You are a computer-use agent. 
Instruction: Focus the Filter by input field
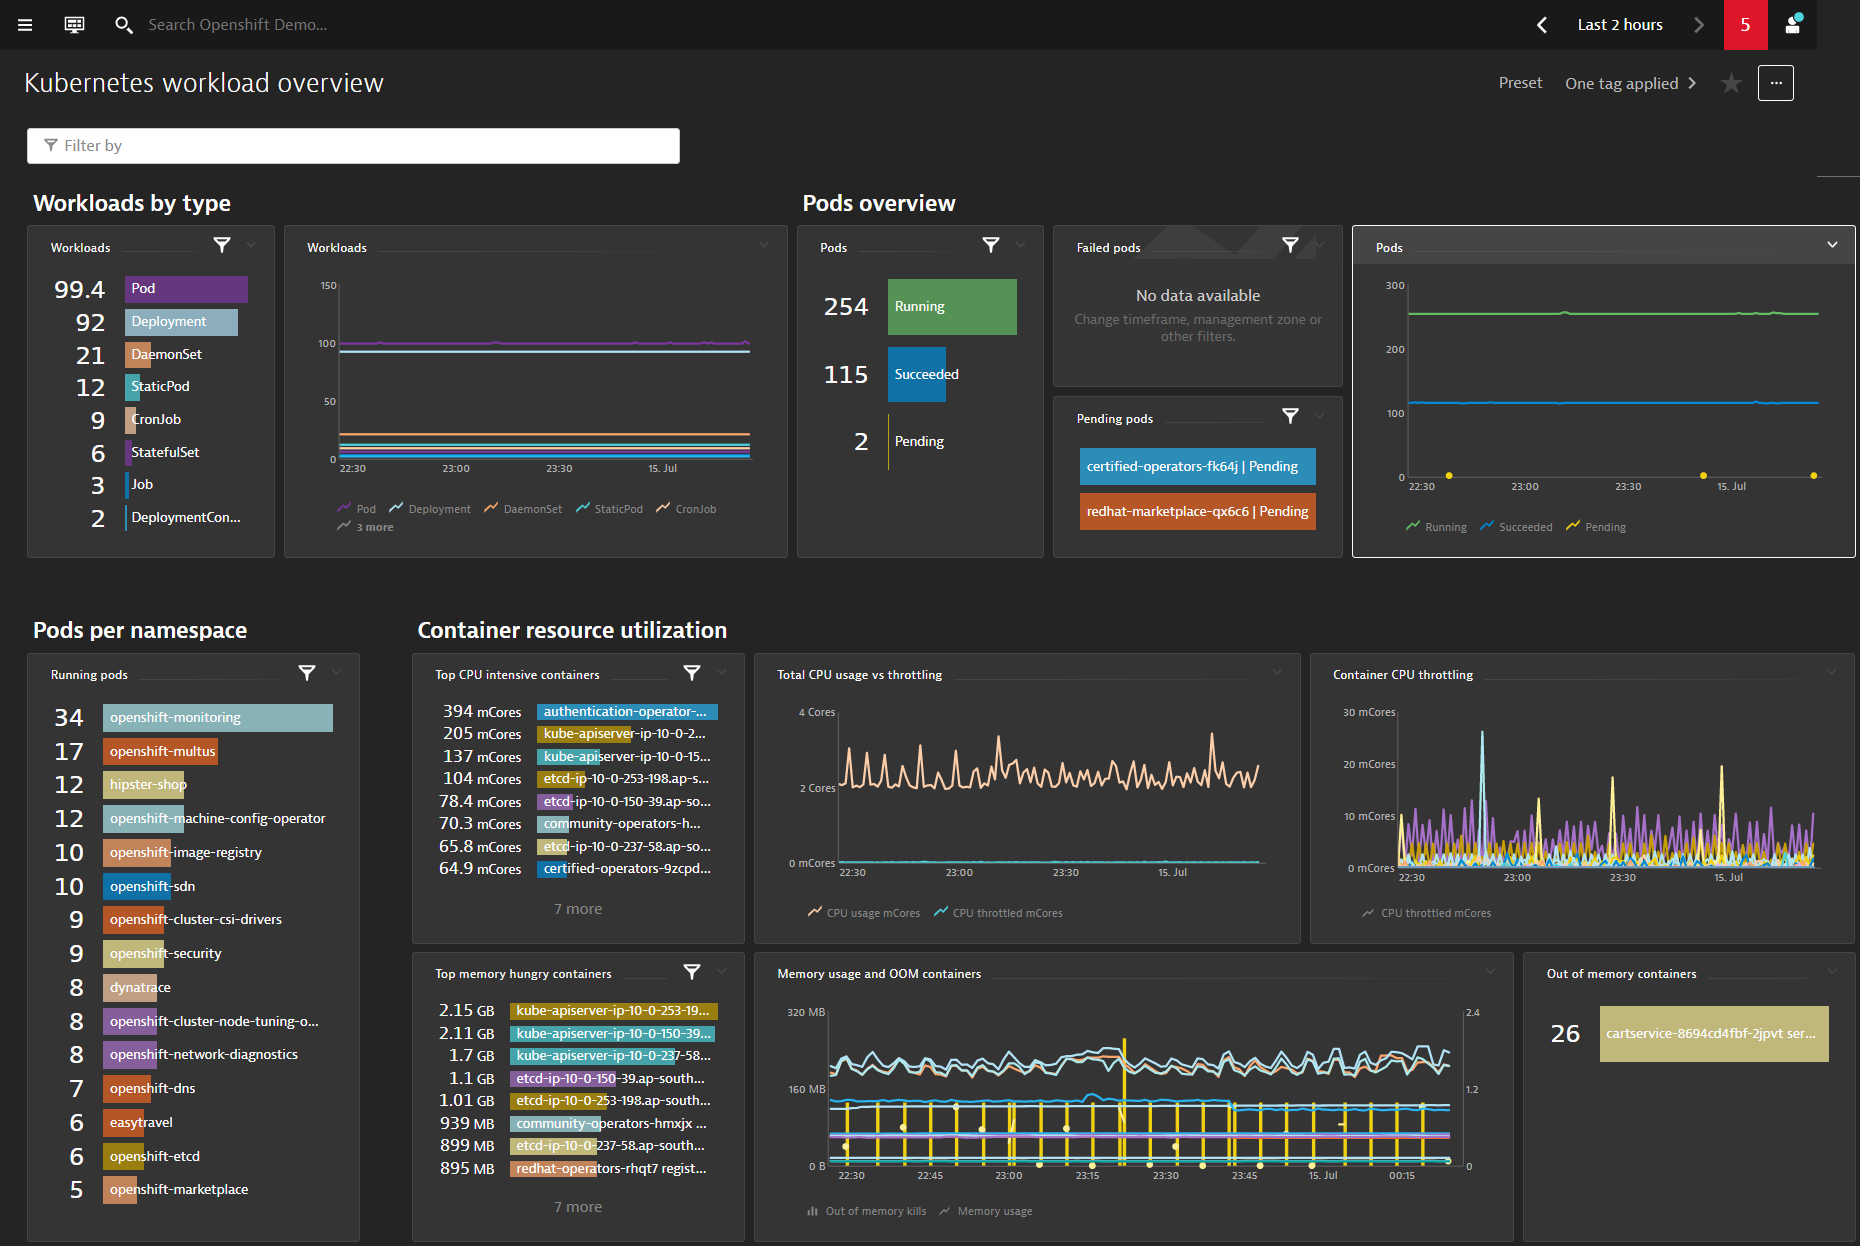click(x=353, y=146)
